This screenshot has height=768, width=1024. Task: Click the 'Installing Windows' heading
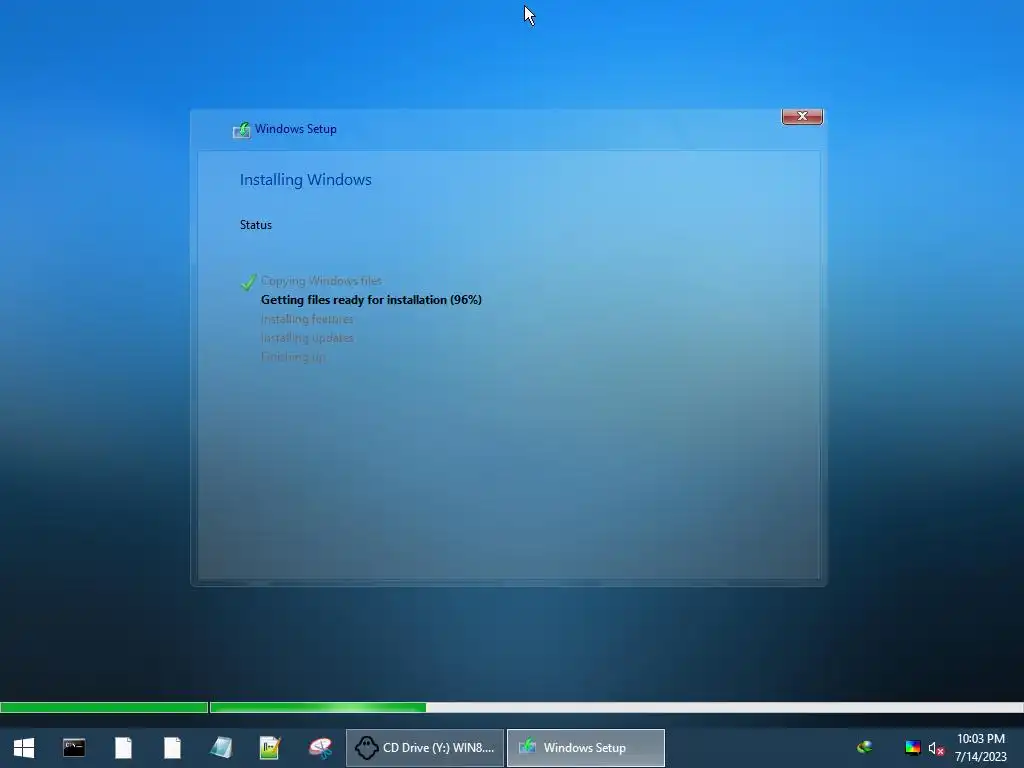306,180
